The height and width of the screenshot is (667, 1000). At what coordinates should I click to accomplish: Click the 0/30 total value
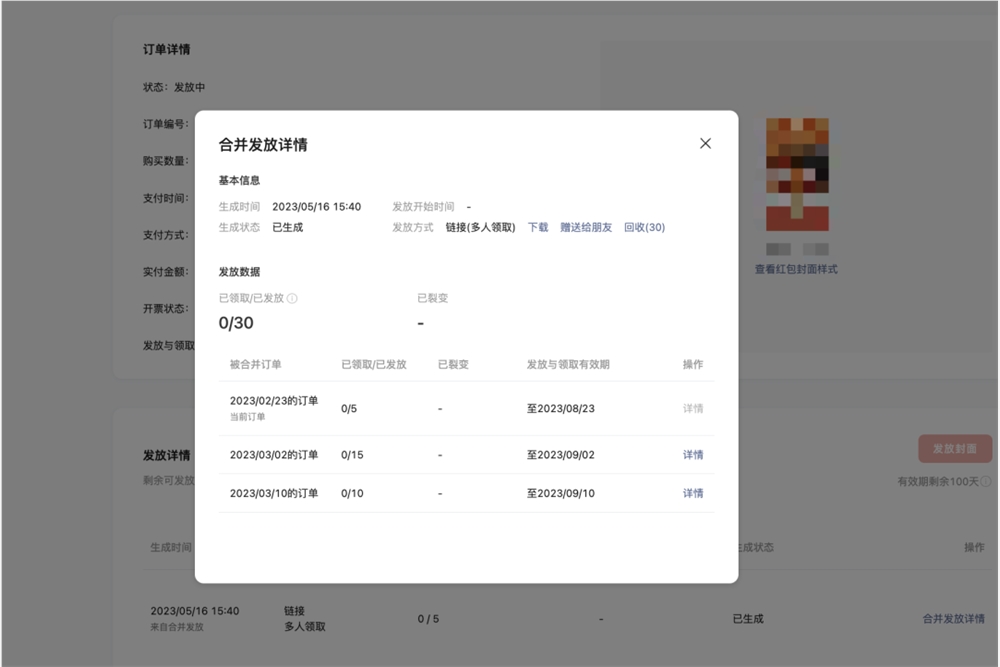point(236,323)
